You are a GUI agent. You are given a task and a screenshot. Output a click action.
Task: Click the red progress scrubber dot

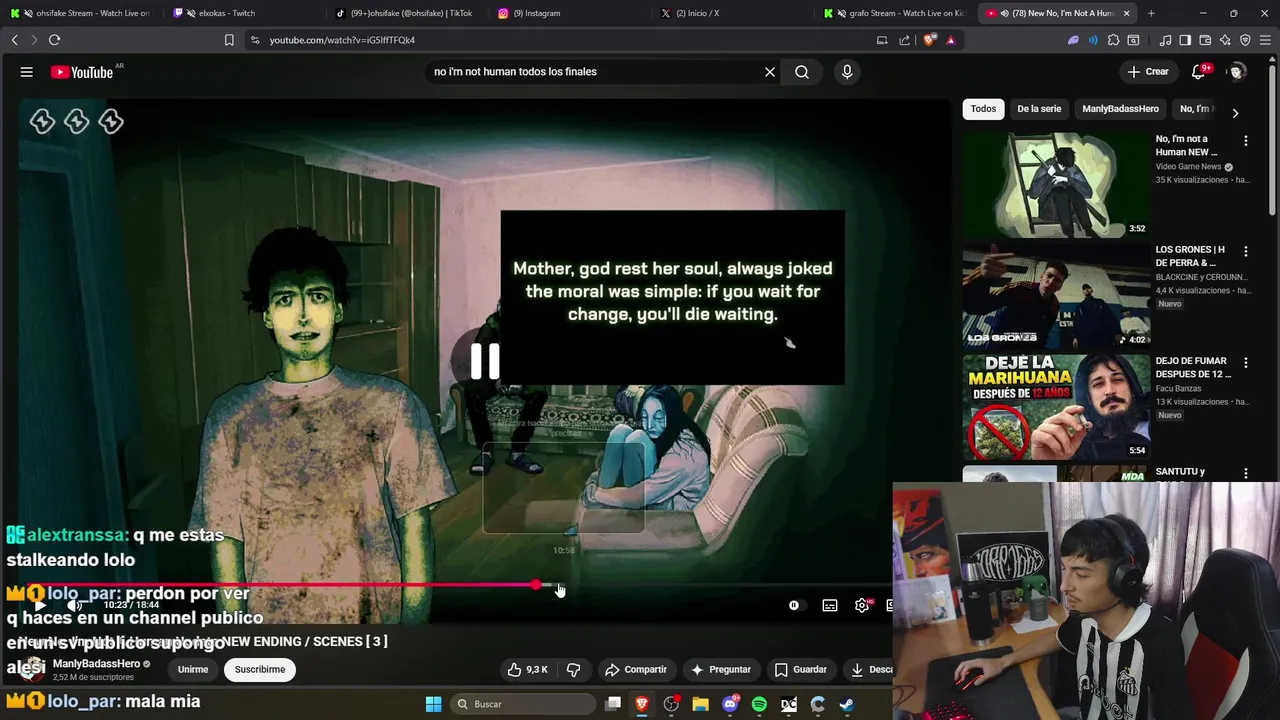coord(537,585)
